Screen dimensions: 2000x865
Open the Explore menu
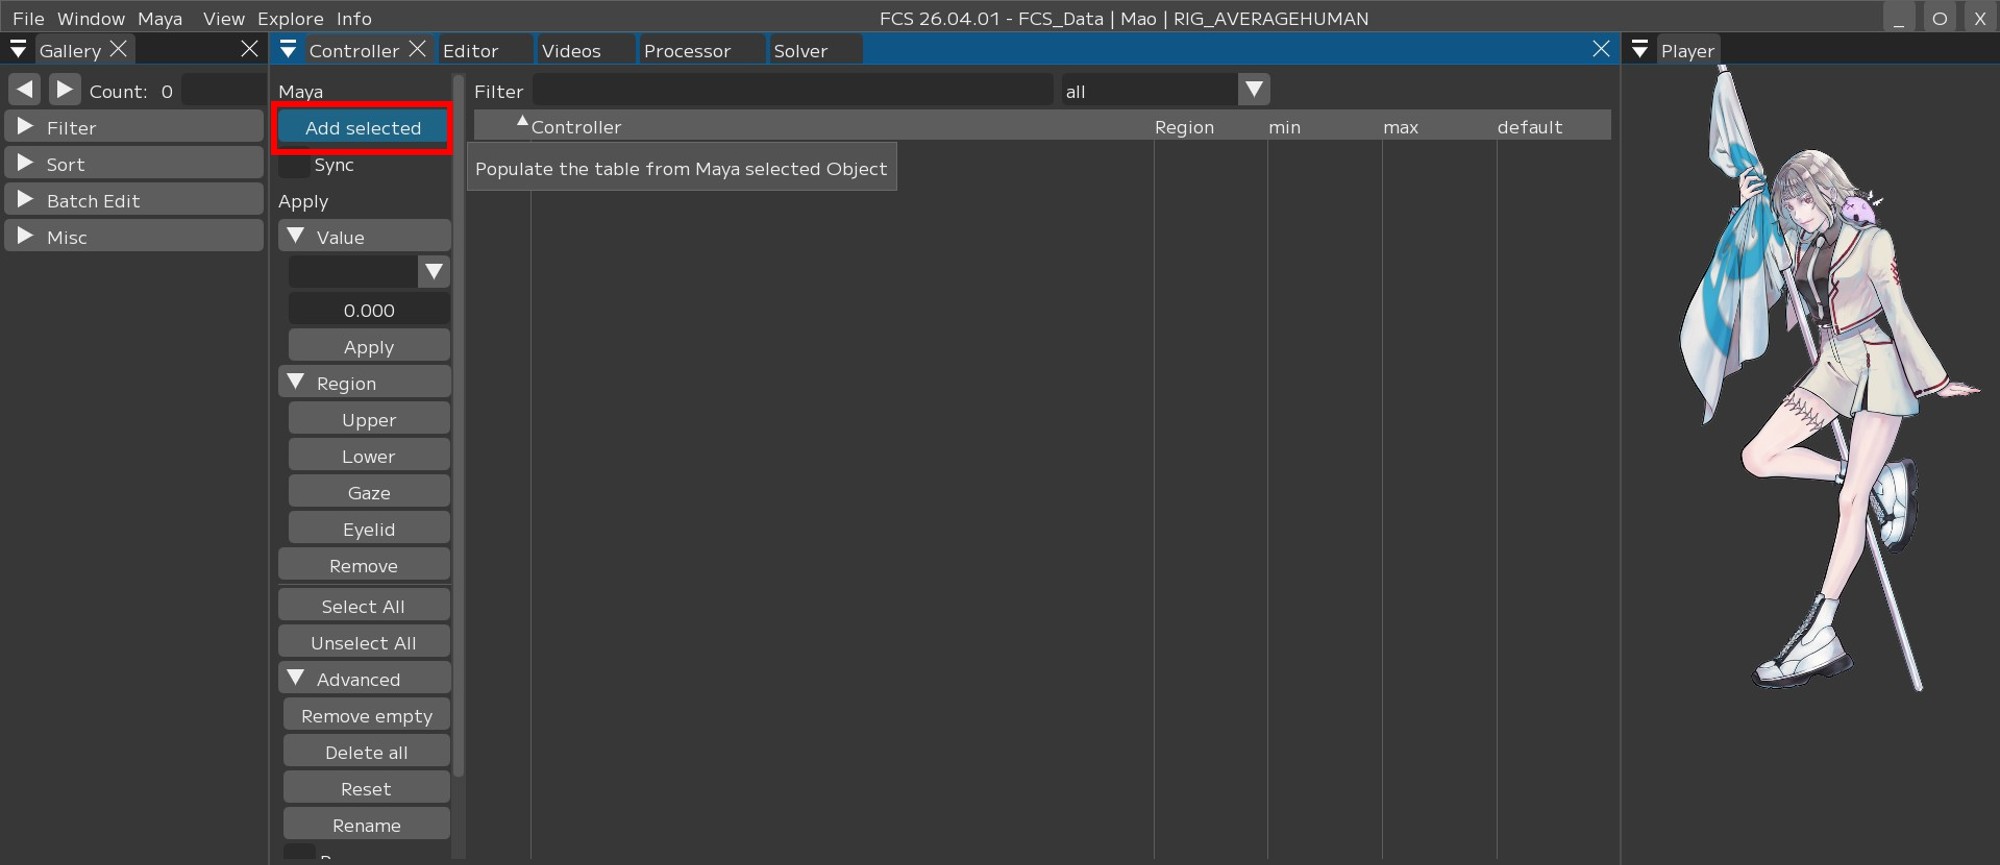click(x=290, y=18)
